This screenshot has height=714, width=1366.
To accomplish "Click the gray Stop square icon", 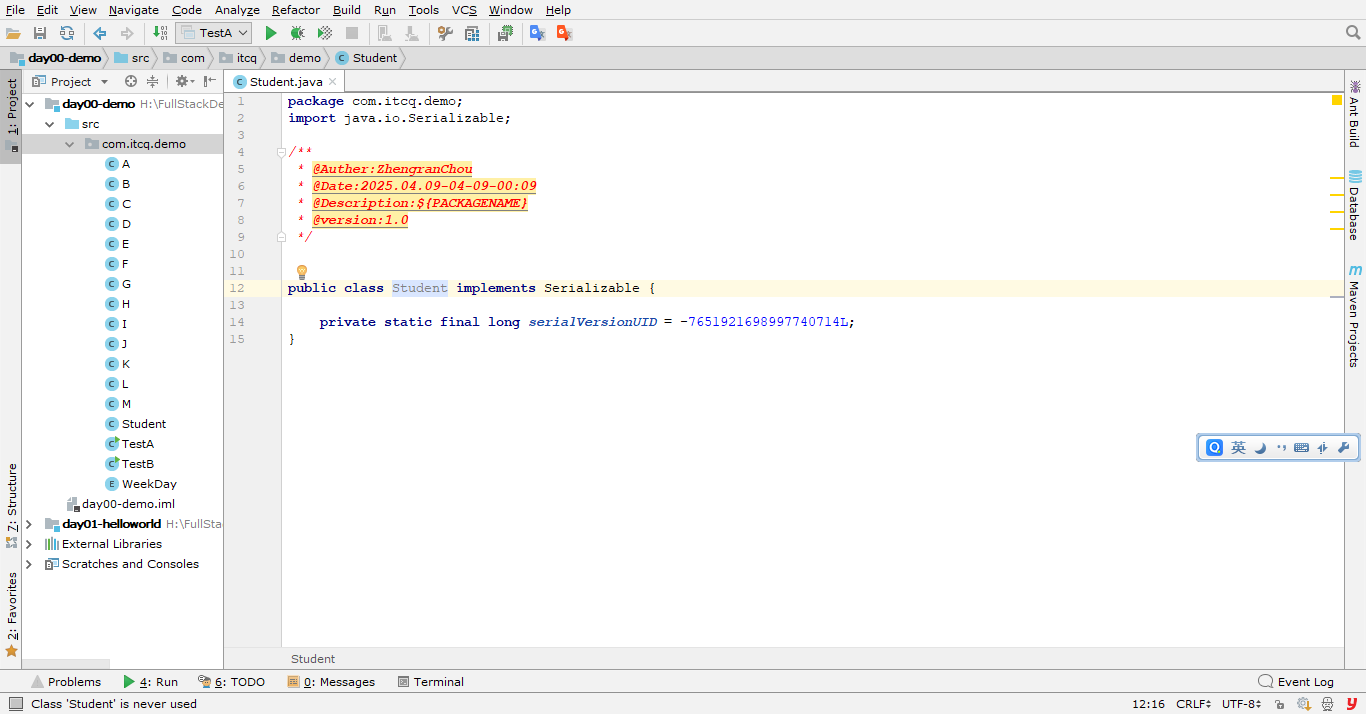I will [352, 33].
